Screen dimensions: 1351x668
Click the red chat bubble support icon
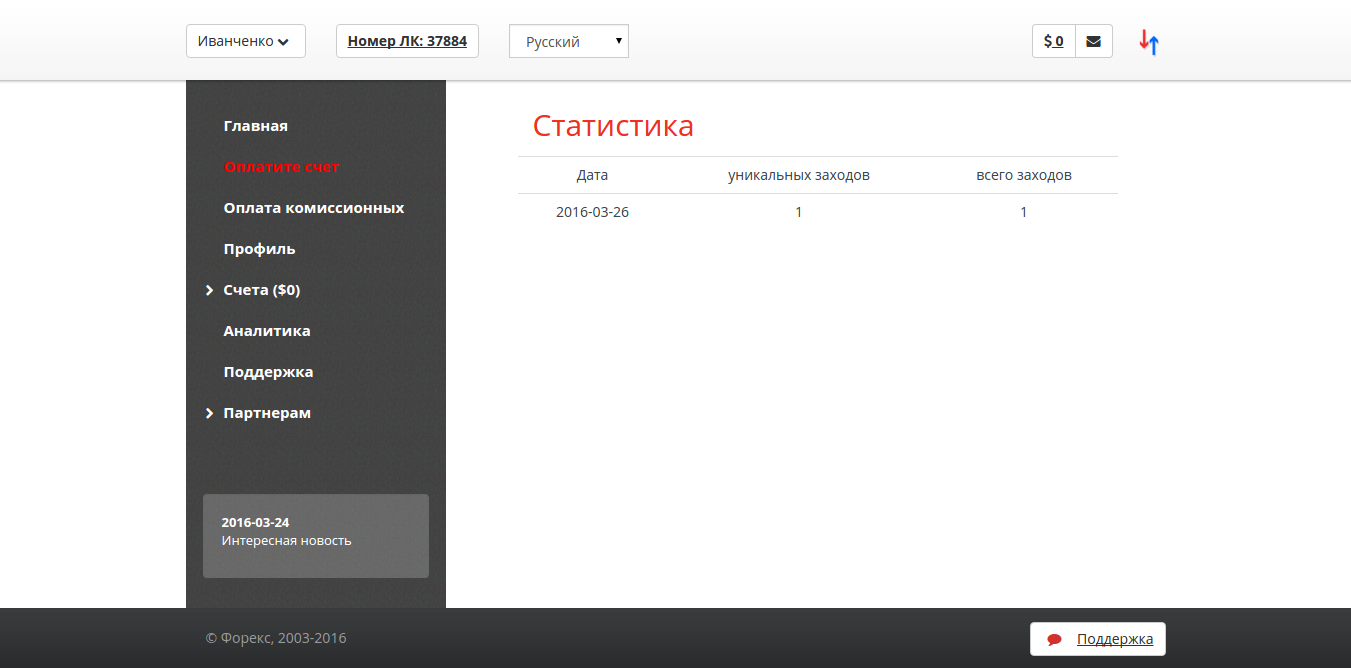[1054, 640]
